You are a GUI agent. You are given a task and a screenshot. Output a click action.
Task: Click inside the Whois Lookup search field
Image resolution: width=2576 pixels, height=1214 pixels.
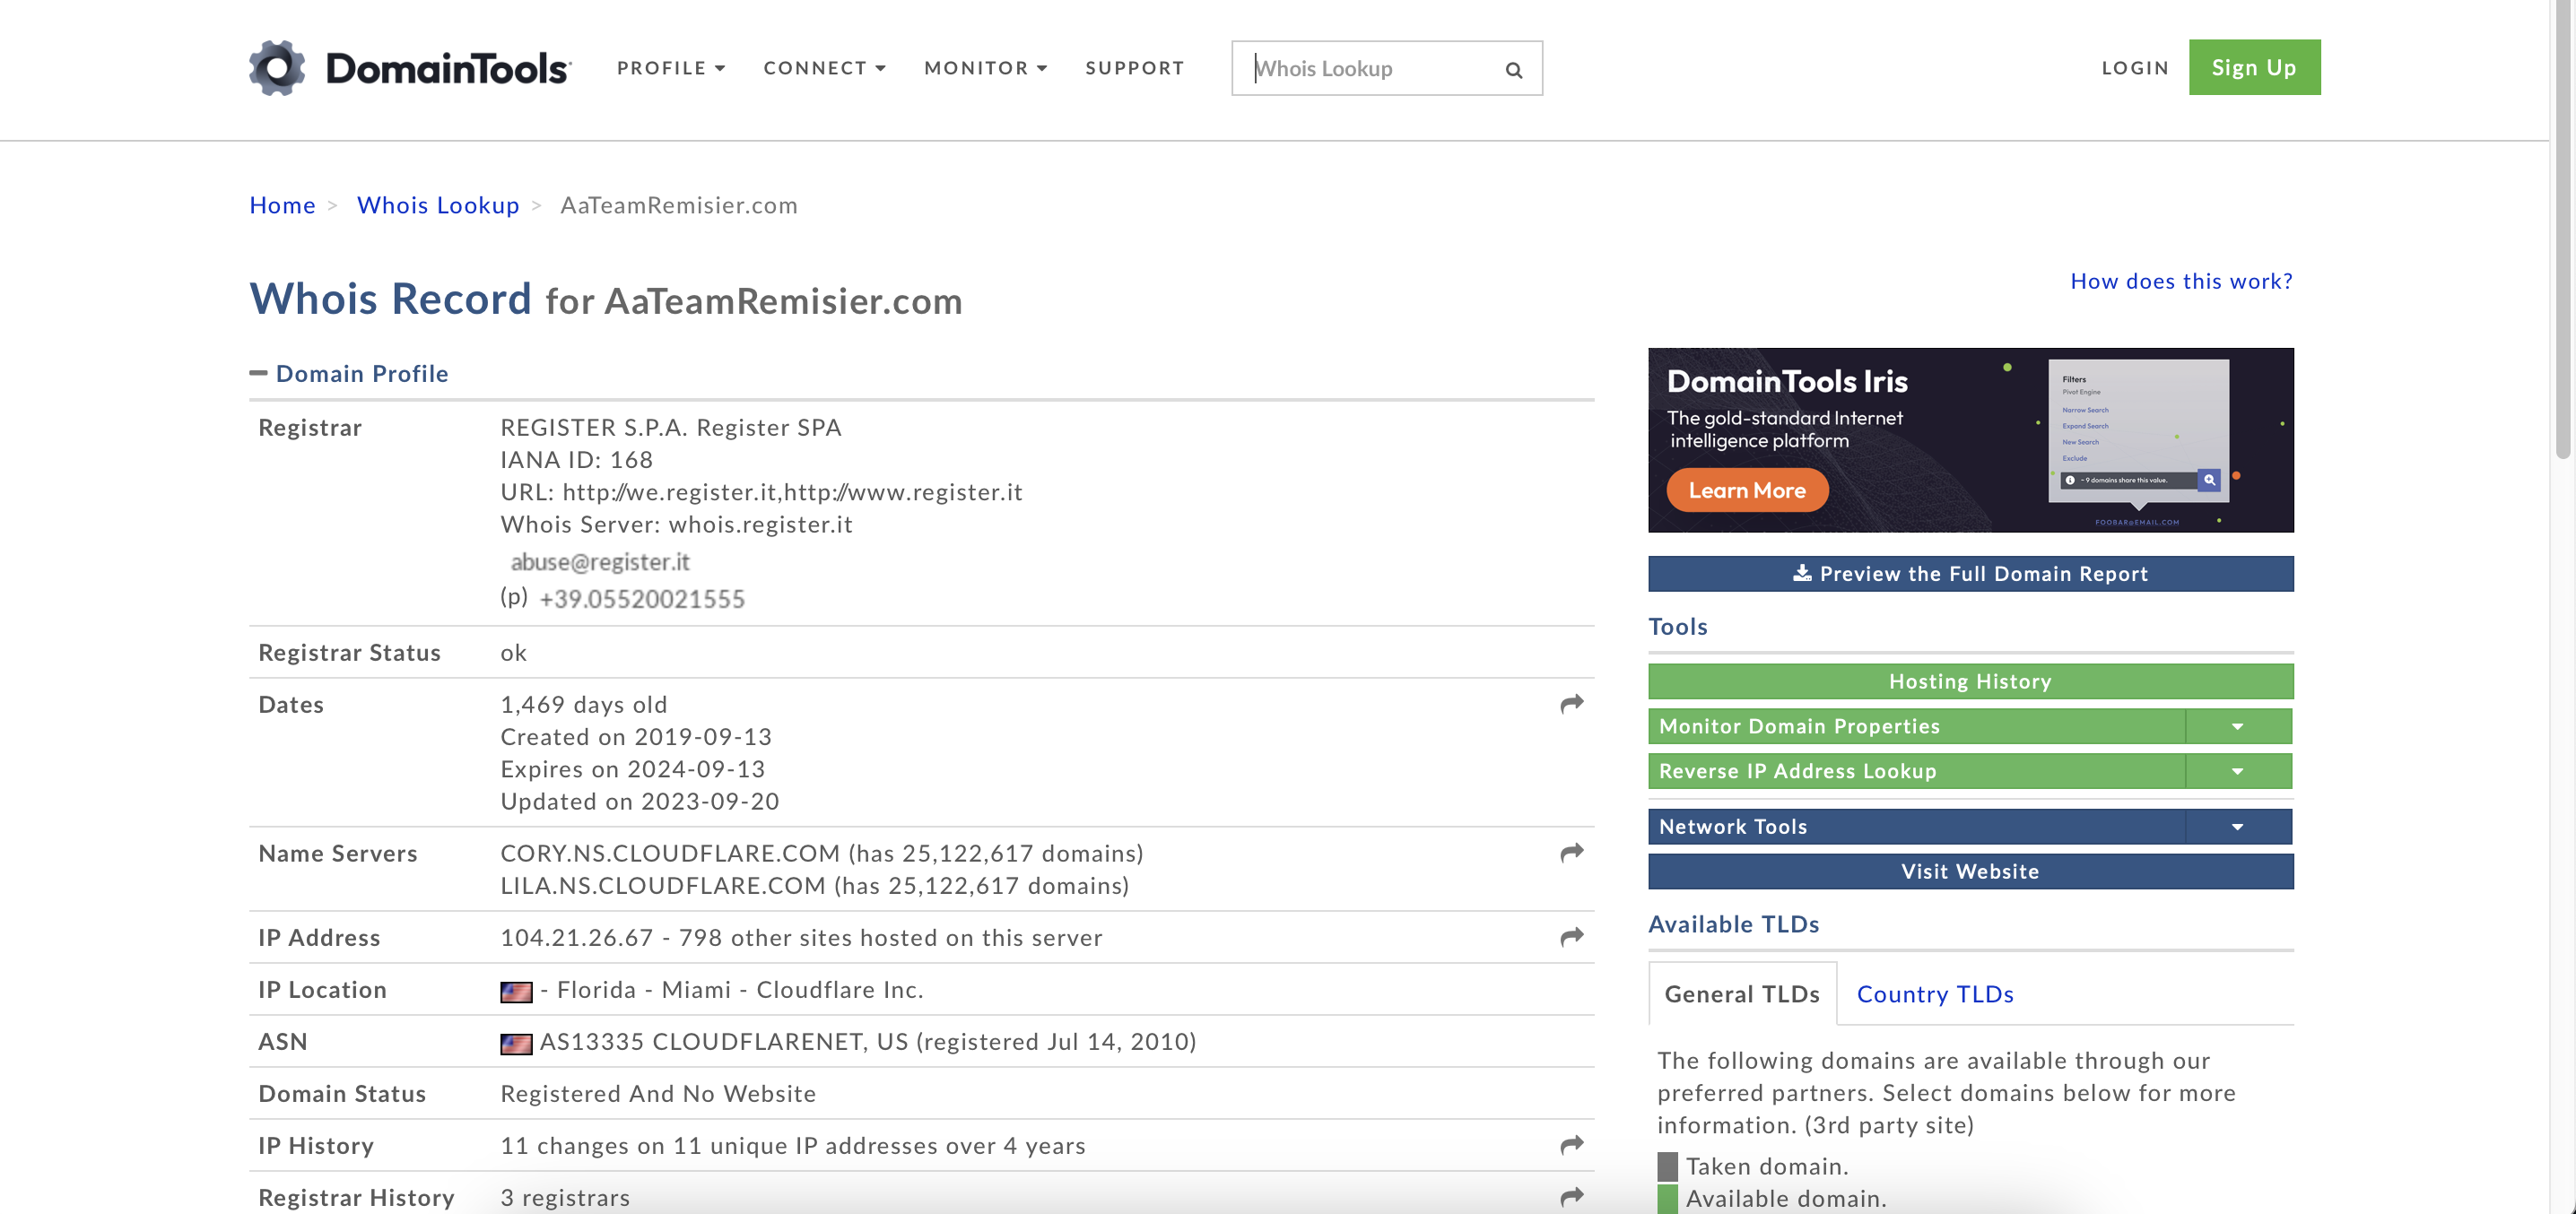point(1370,68)
